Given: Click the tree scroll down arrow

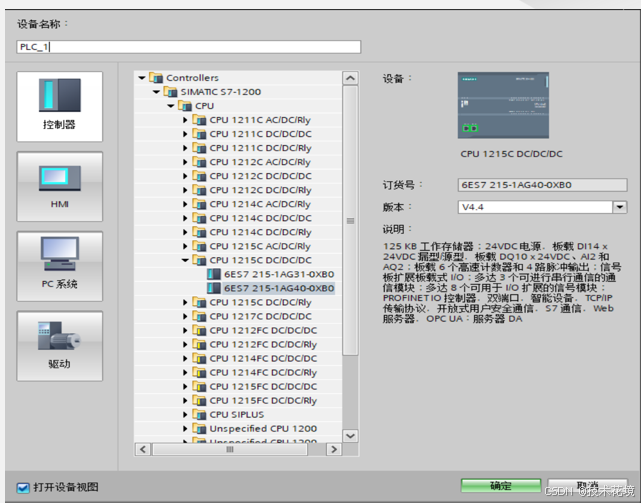Looking at the screenshot, I should click(350, 436).
